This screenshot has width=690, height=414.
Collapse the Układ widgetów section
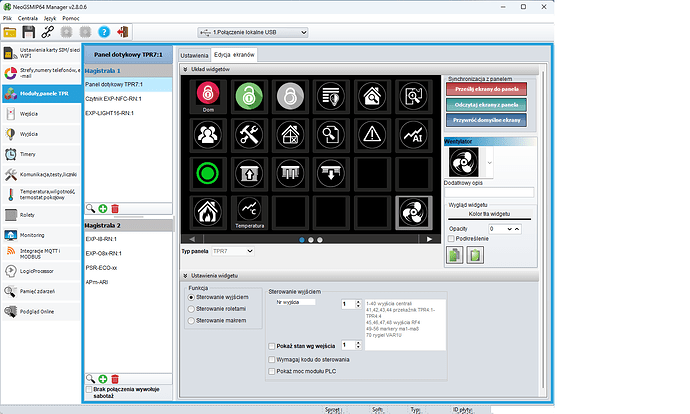185,69
